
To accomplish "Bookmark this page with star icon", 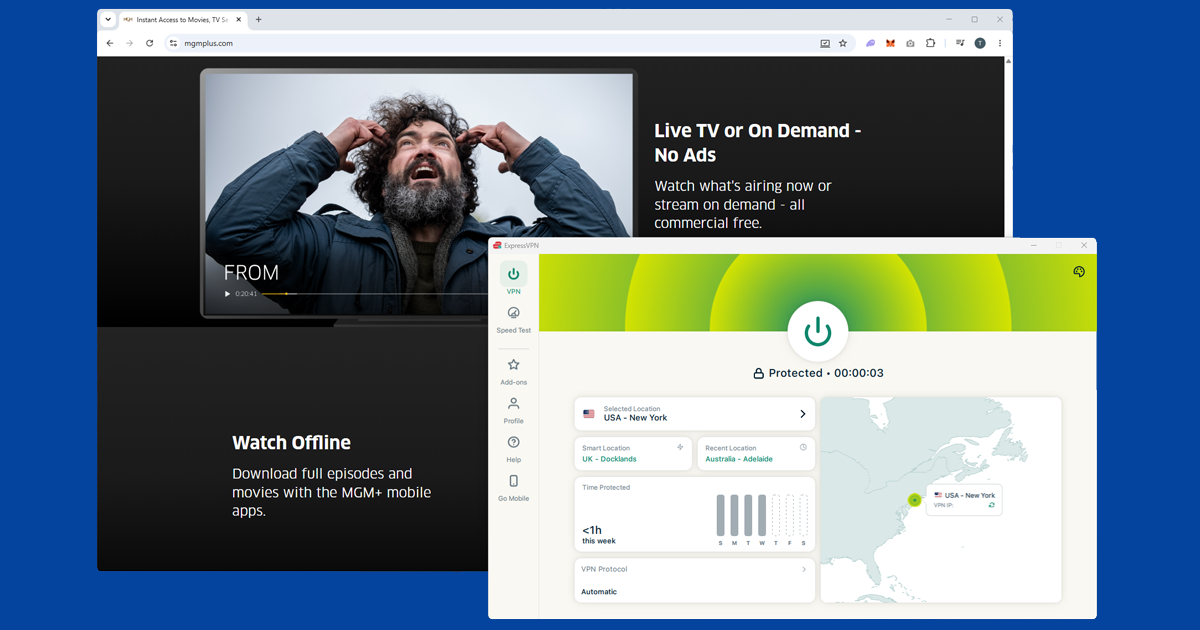I will pos(843,43).
